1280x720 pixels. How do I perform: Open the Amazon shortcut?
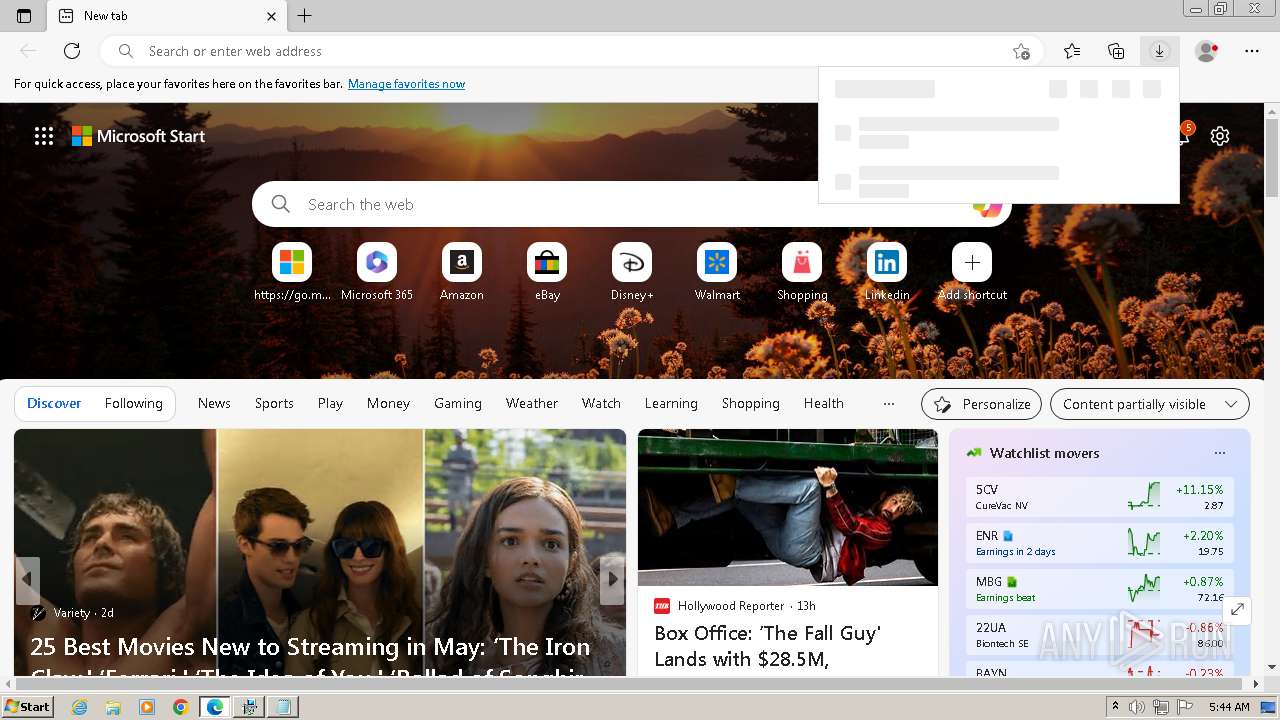tap(462, 272)
